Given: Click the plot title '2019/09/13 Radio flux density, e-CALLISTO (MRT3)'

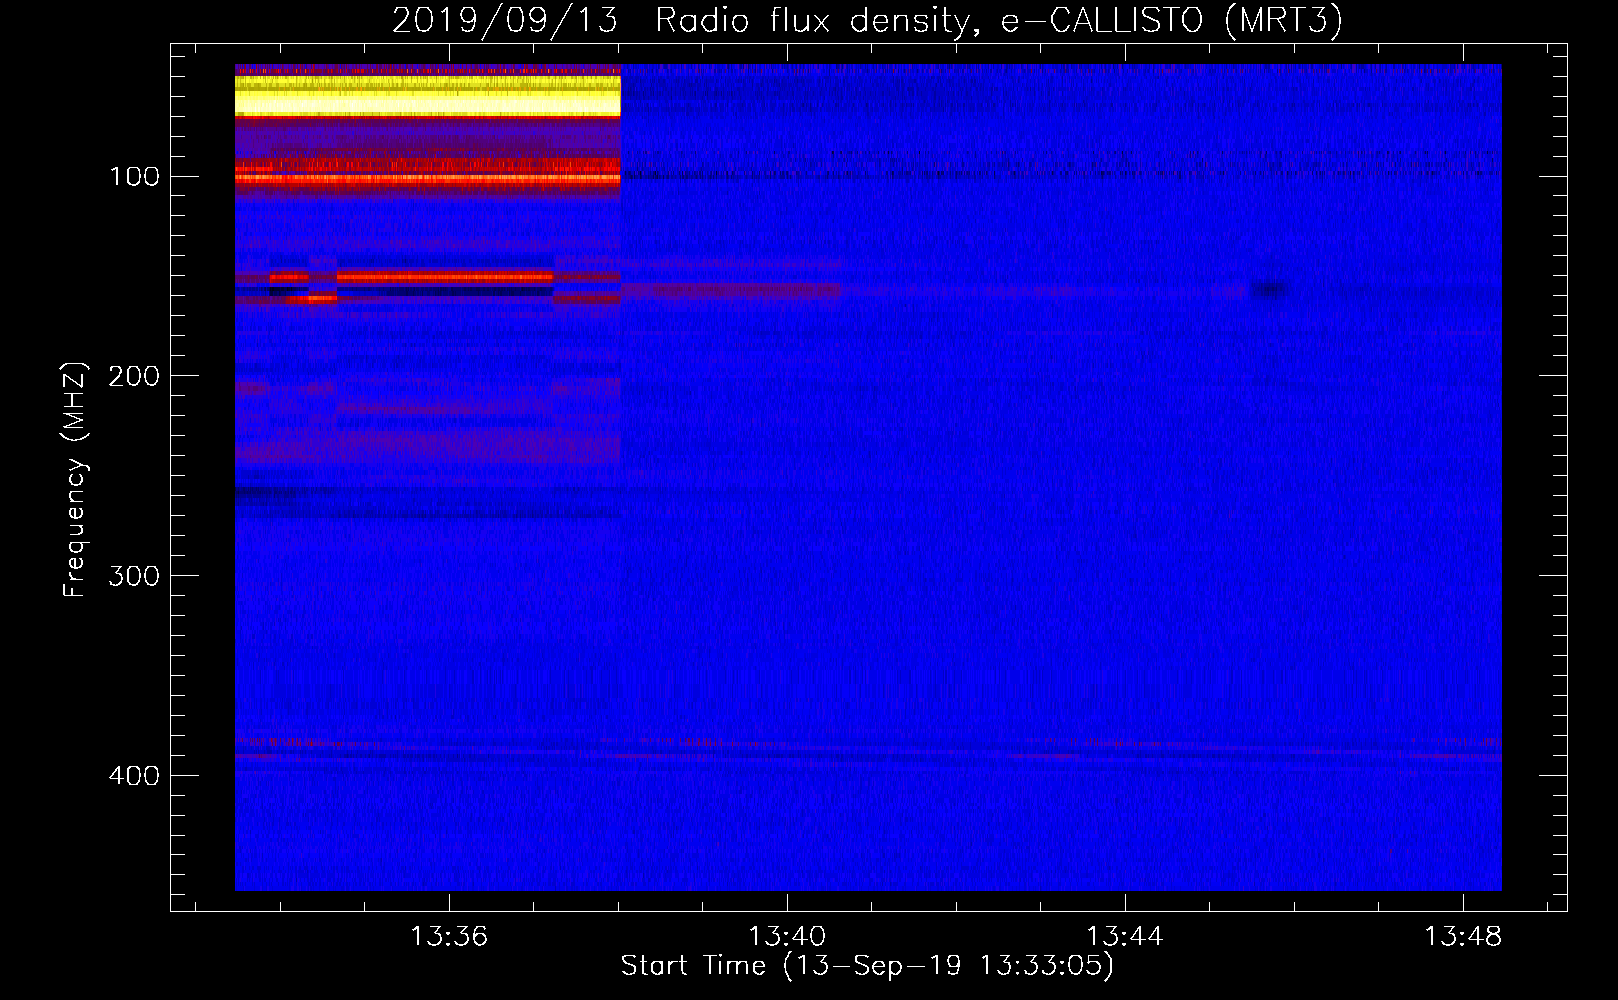Looking at the screenshot, I should click(x=867, y=20).
